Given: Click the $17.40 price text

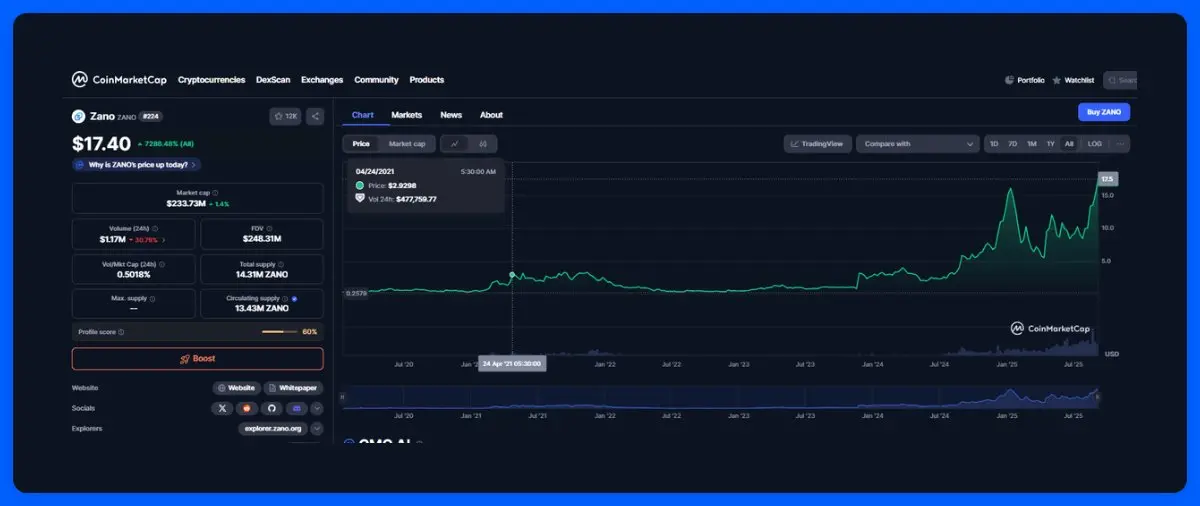Looking at the screenshot, I should 101,144.
